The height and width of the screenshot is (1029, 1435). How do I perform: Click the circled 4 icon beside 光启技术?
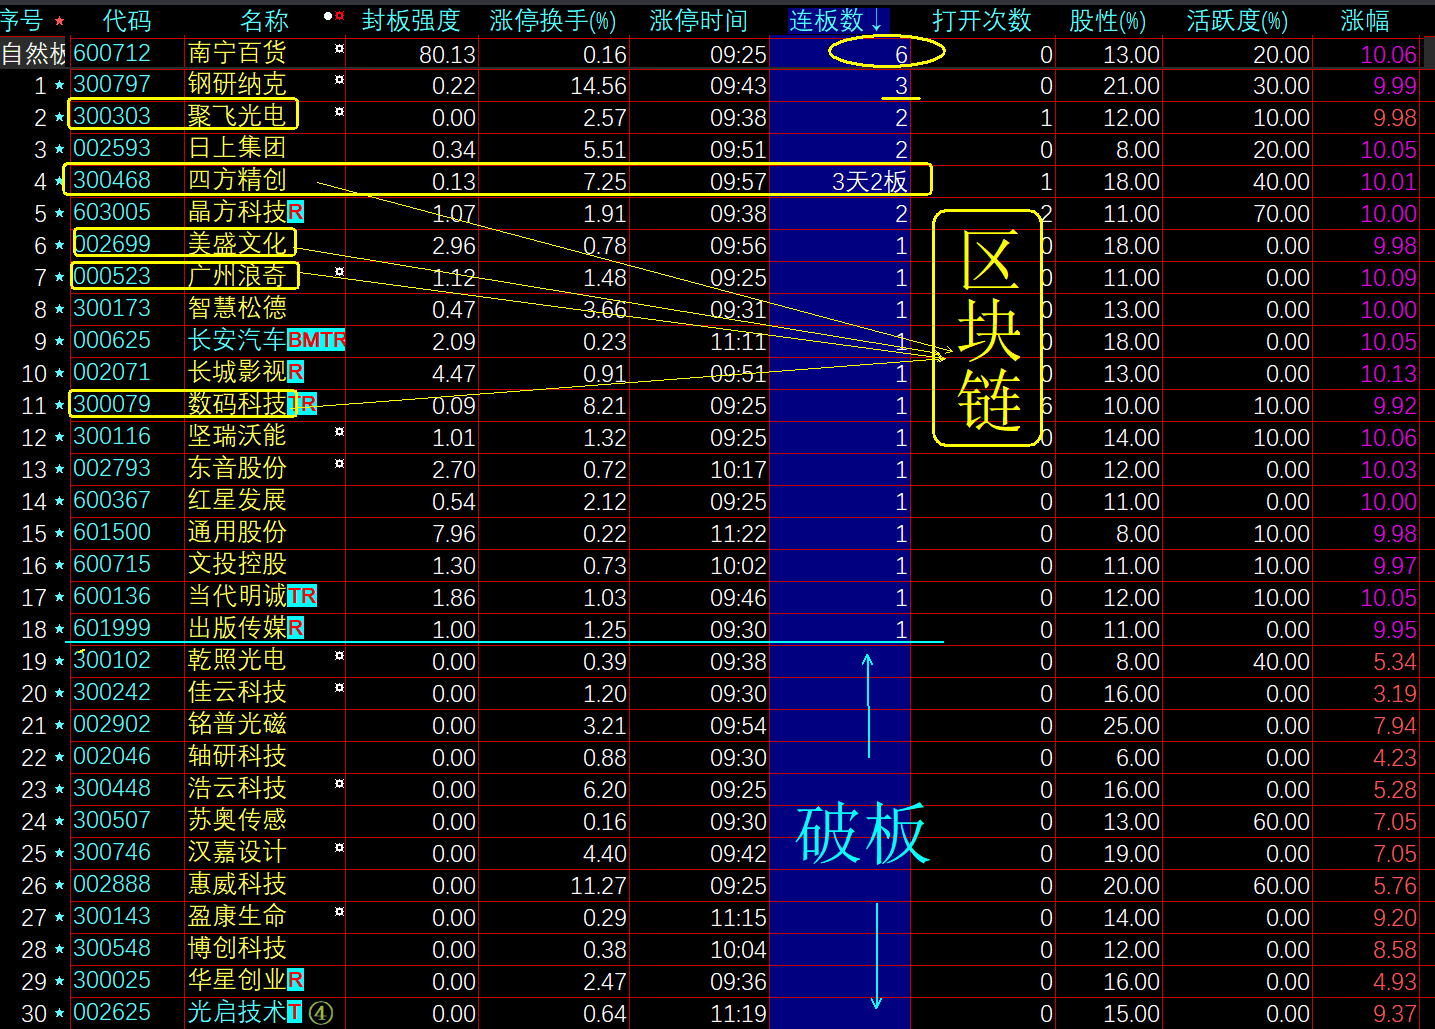[320, 1013]
